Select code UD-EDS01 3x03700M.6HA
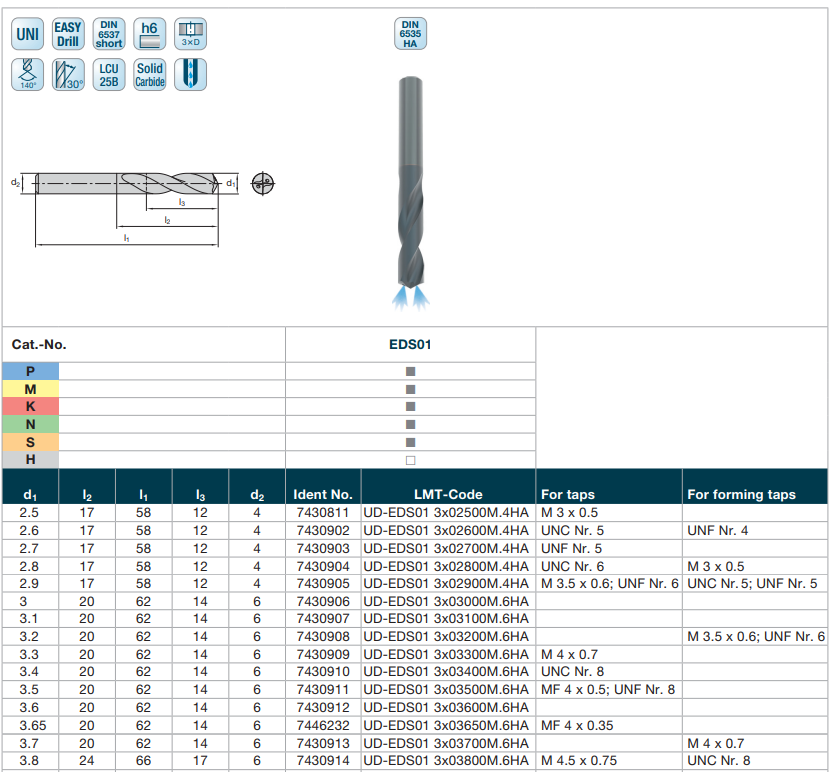The image size is (836, 772). (446, 743)
